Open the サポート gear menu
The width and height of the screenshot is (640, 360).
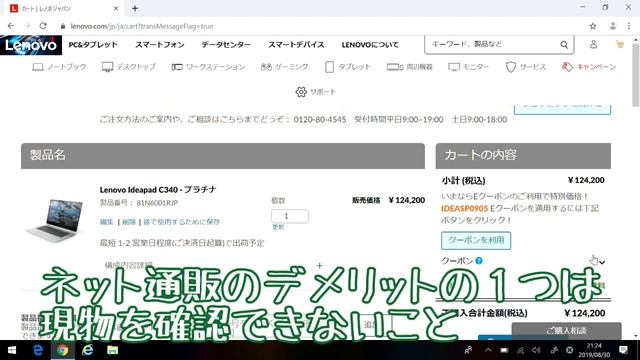(x=316, y=92)
